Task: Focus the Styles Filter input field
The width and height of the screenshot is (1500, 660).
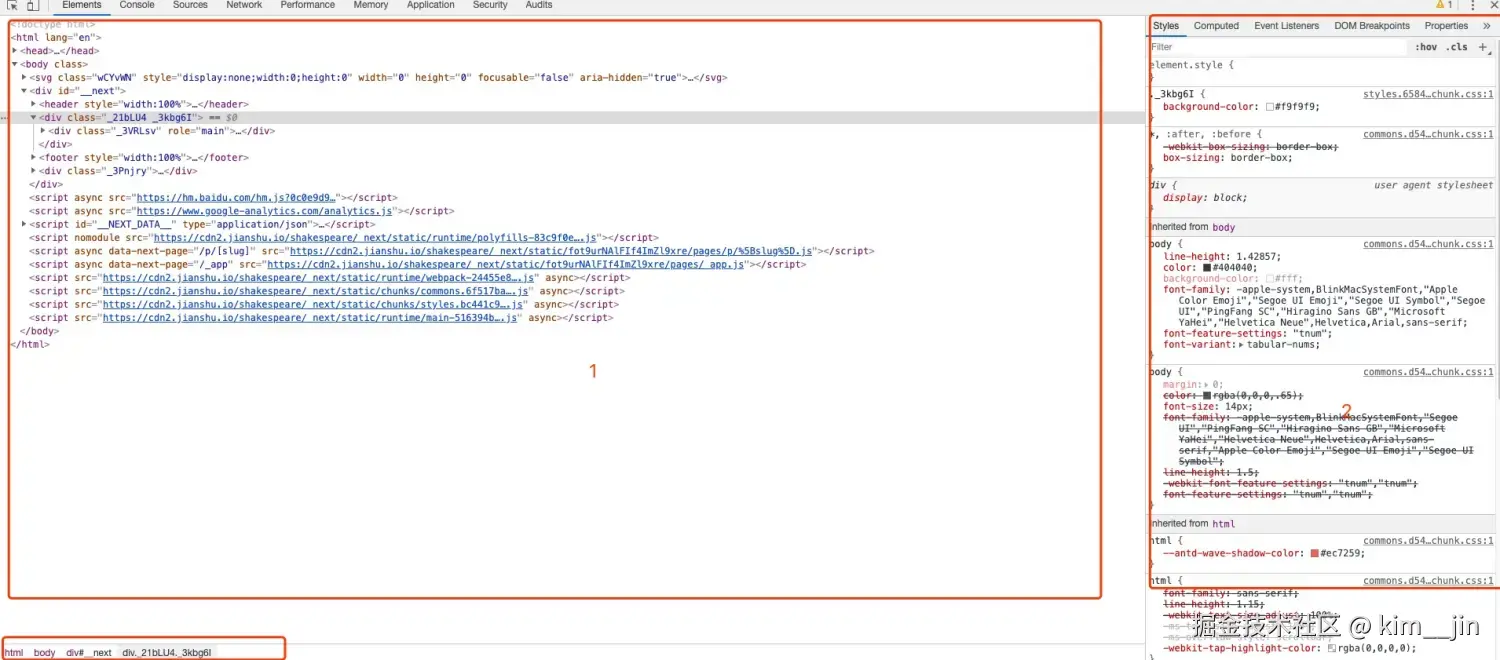Action: click(1278, 47)
